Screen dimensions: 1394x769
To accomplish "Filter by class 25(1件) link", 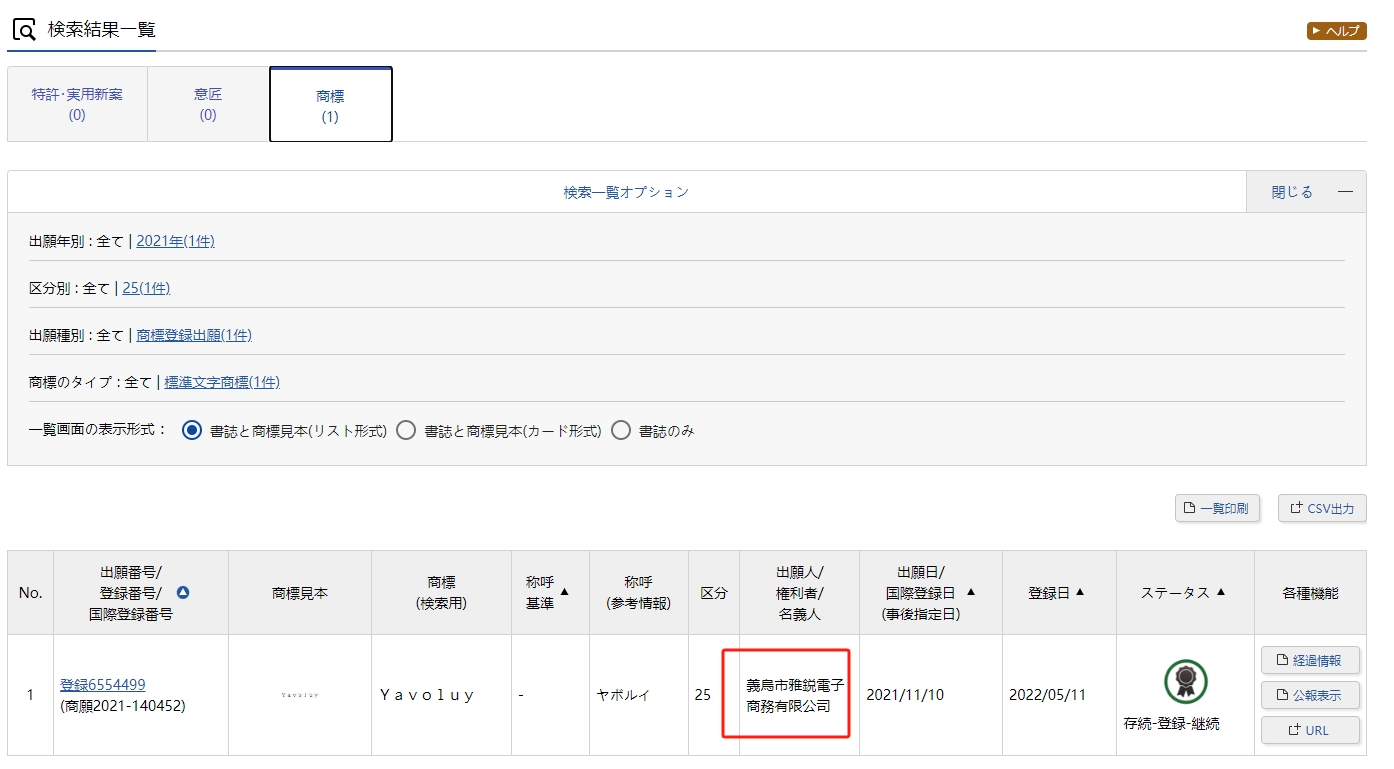I will 146,288.
